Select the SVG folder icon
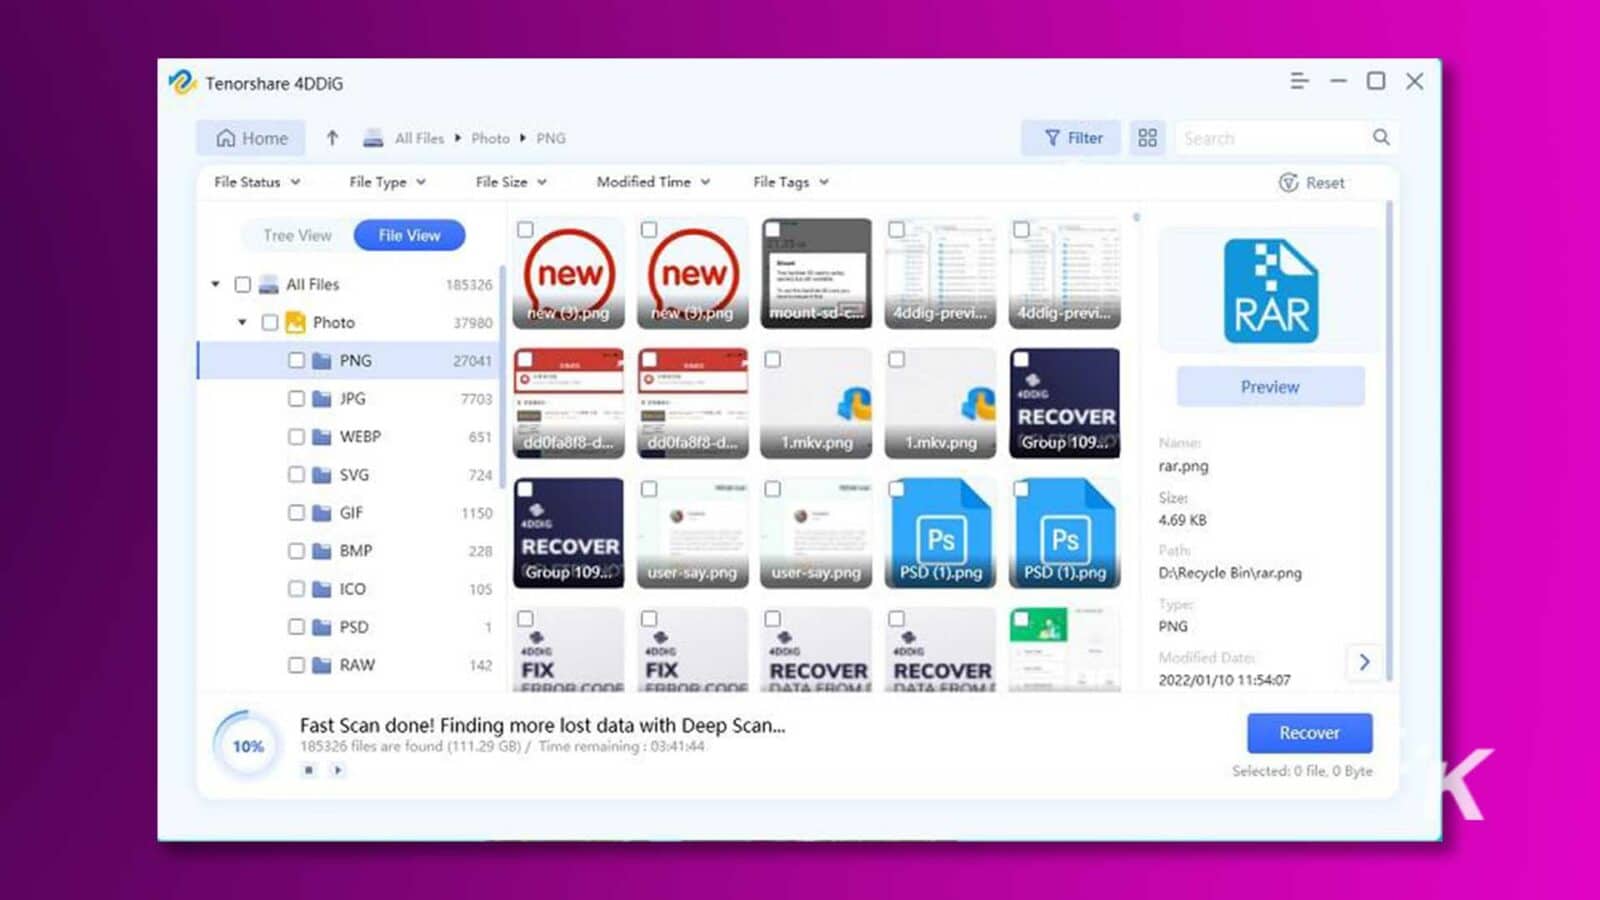The height and width of the screenshot is (900, 1600). point(321,475)
